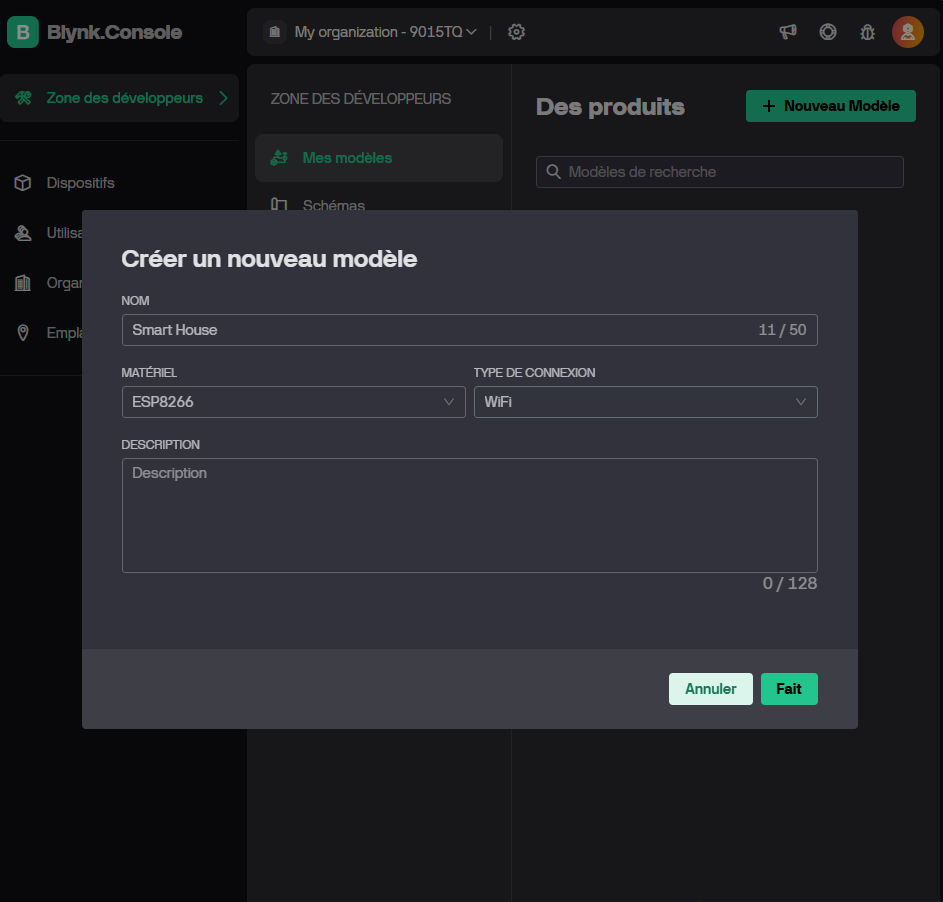
Task: Click the Blynk green B logo
Action: coord(23,32)
